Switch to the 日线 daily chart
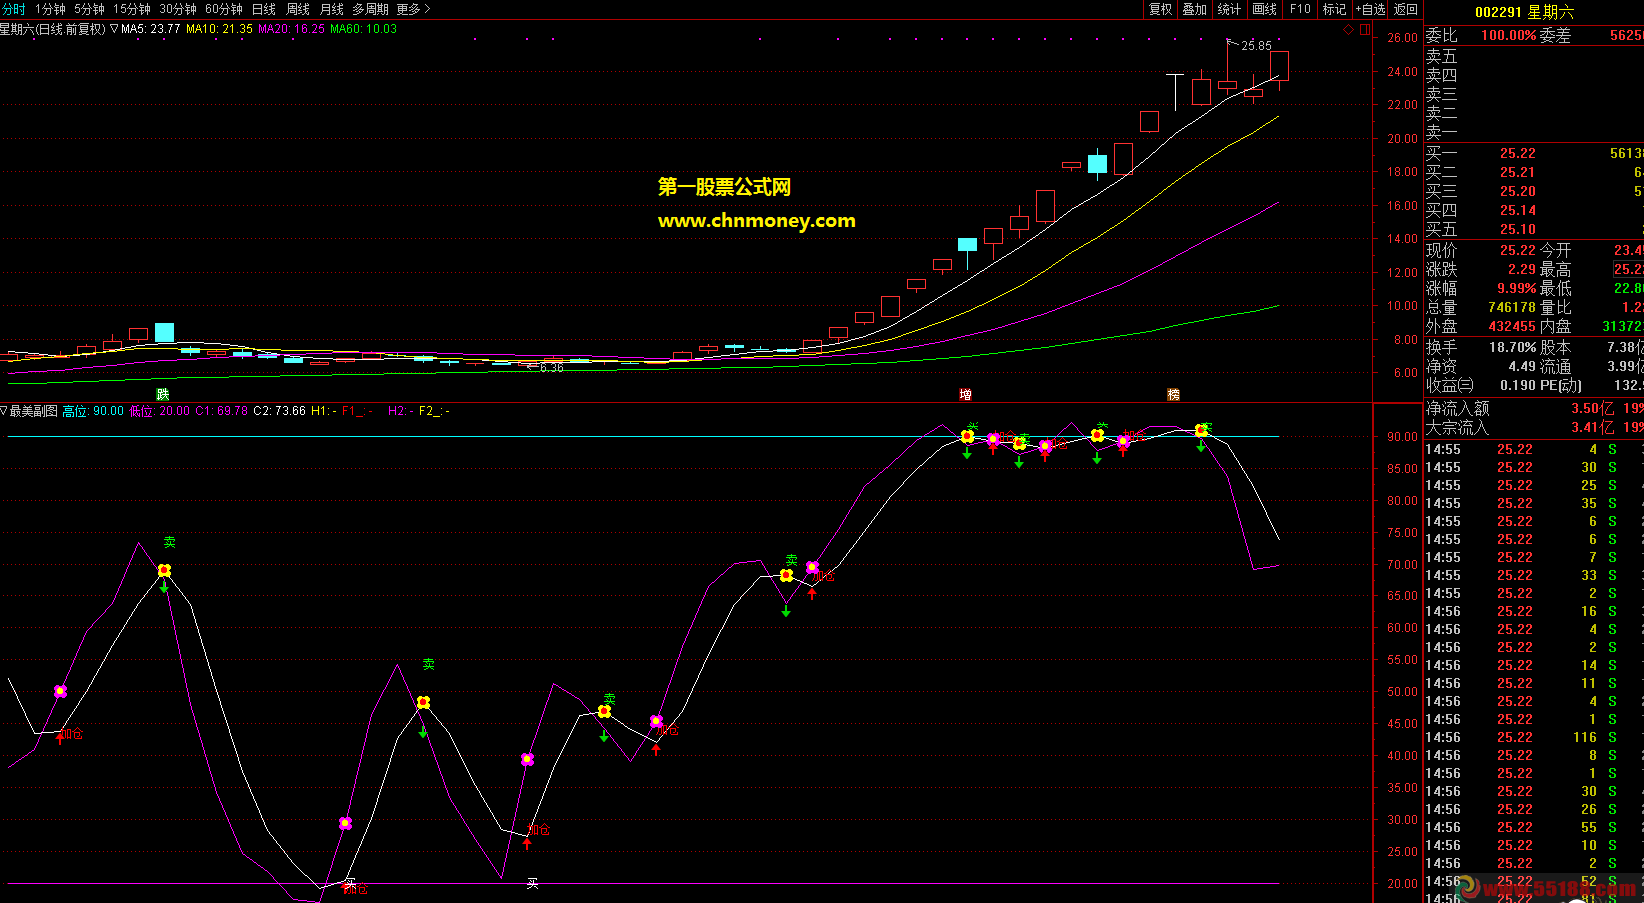 click(x=264, y=9)
